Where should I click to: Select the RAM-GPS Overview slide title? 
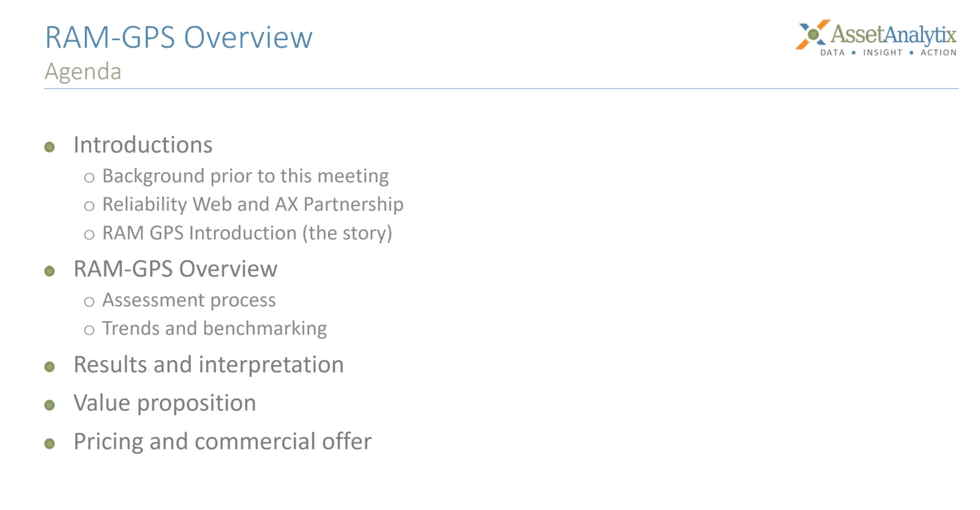[x=179, y=37]
